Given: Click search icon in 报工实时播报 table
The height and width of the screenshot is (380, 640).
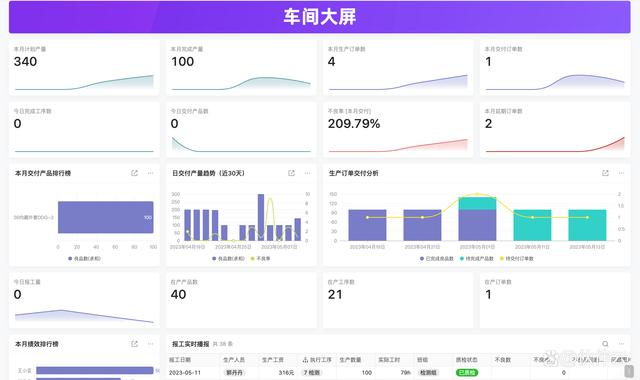Looking at the screenshot, I should 605,344.
